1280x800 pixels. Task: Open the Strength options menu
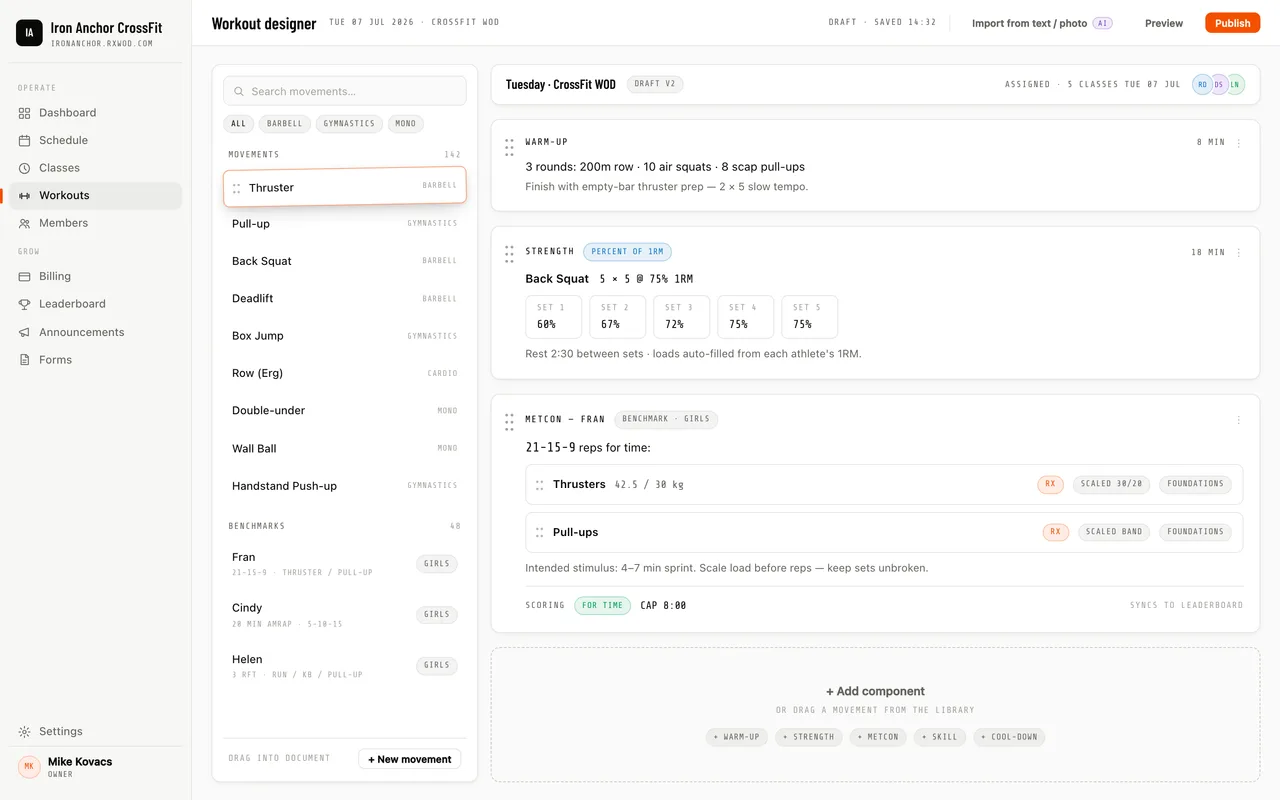tap(1239, 253)
